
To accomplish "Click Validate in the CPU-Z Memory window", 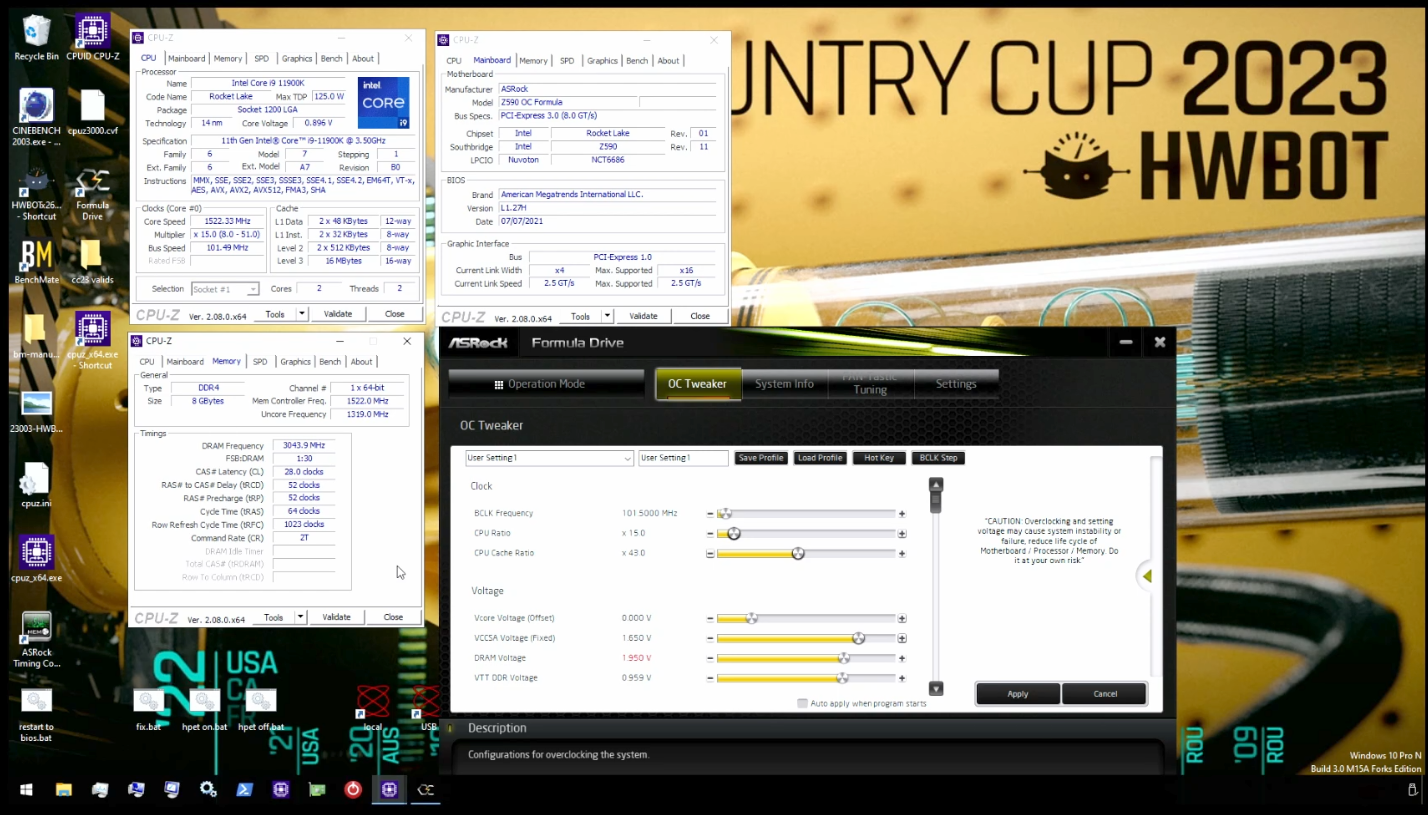I will click(x=336, y=617).
